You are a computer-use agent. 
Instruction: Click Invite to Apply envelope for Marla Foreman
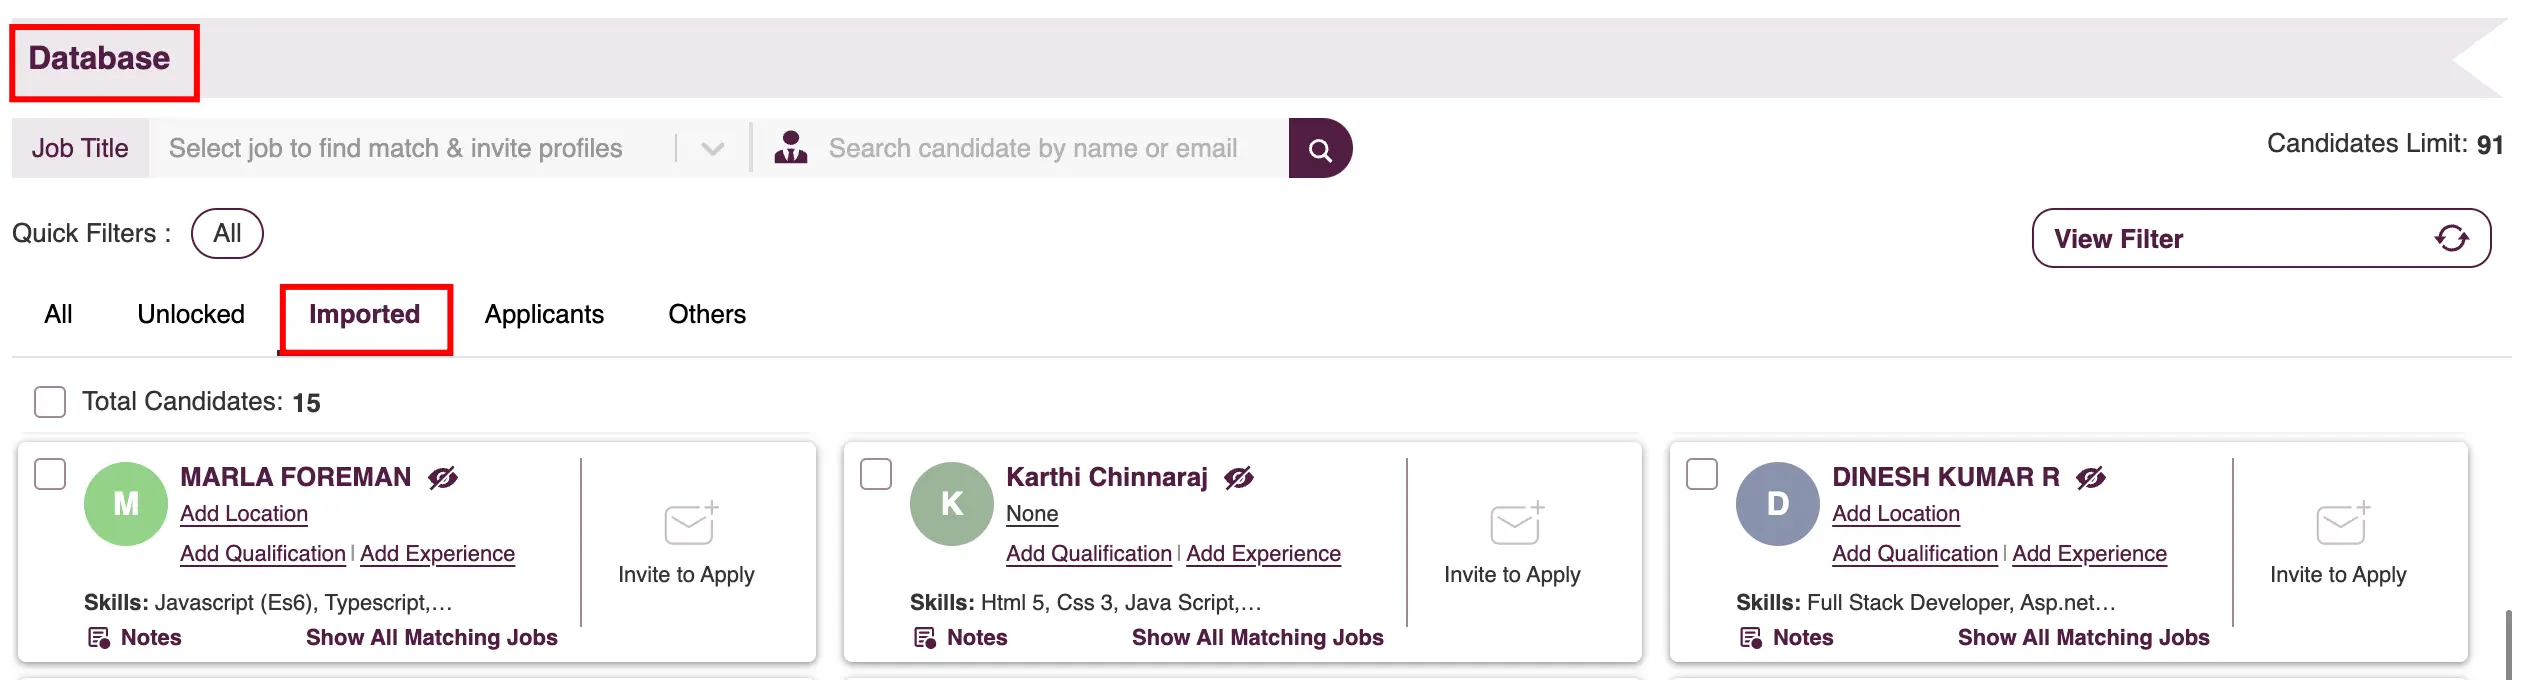pos(691,523)
